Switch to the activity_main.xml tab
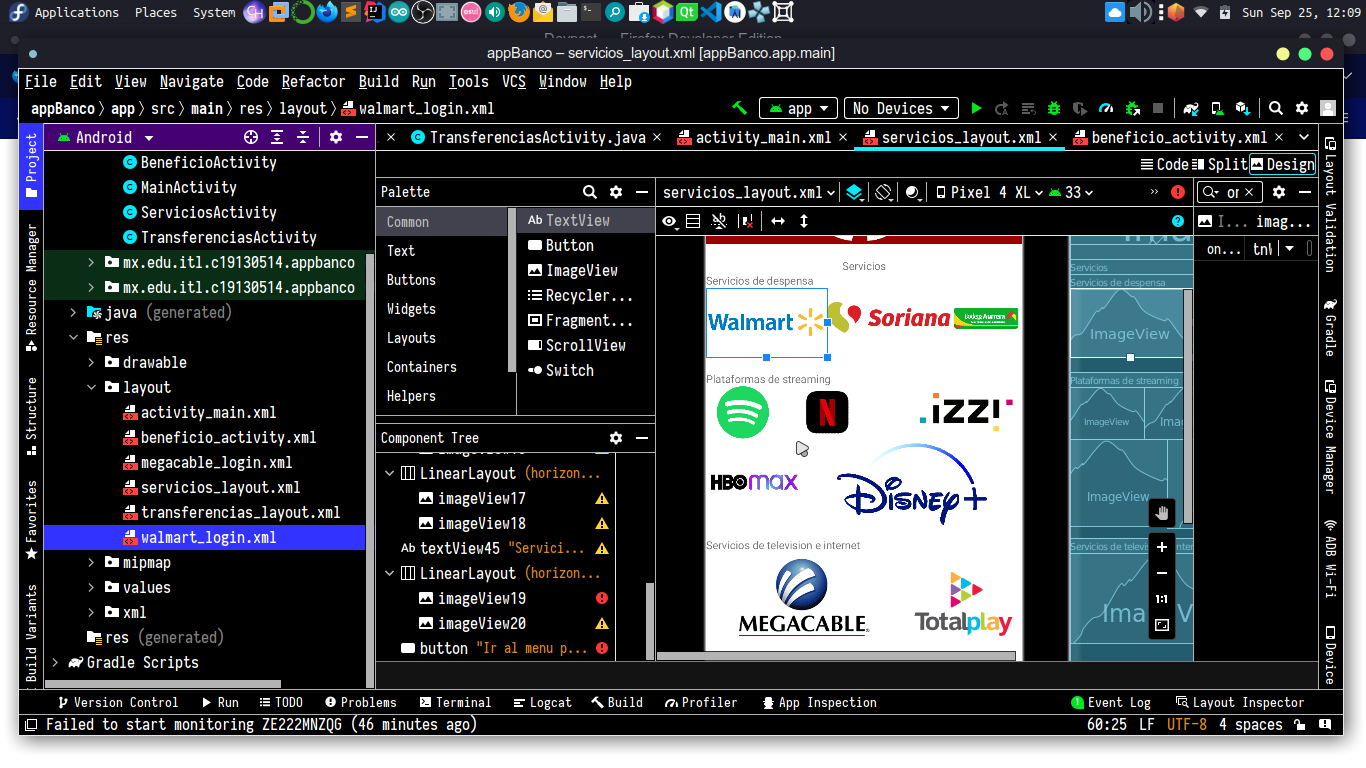 pos(763,137)
